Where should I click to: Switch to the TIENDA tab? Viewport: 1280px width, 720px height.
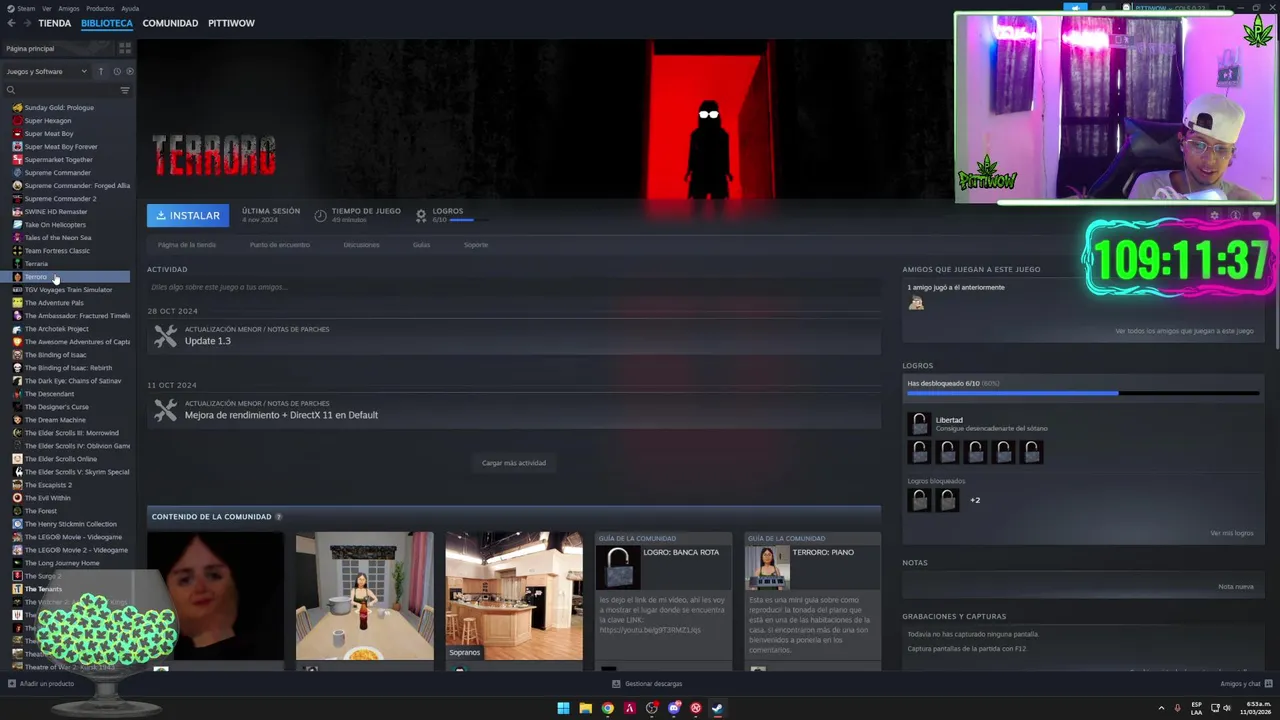click(55, 23)
